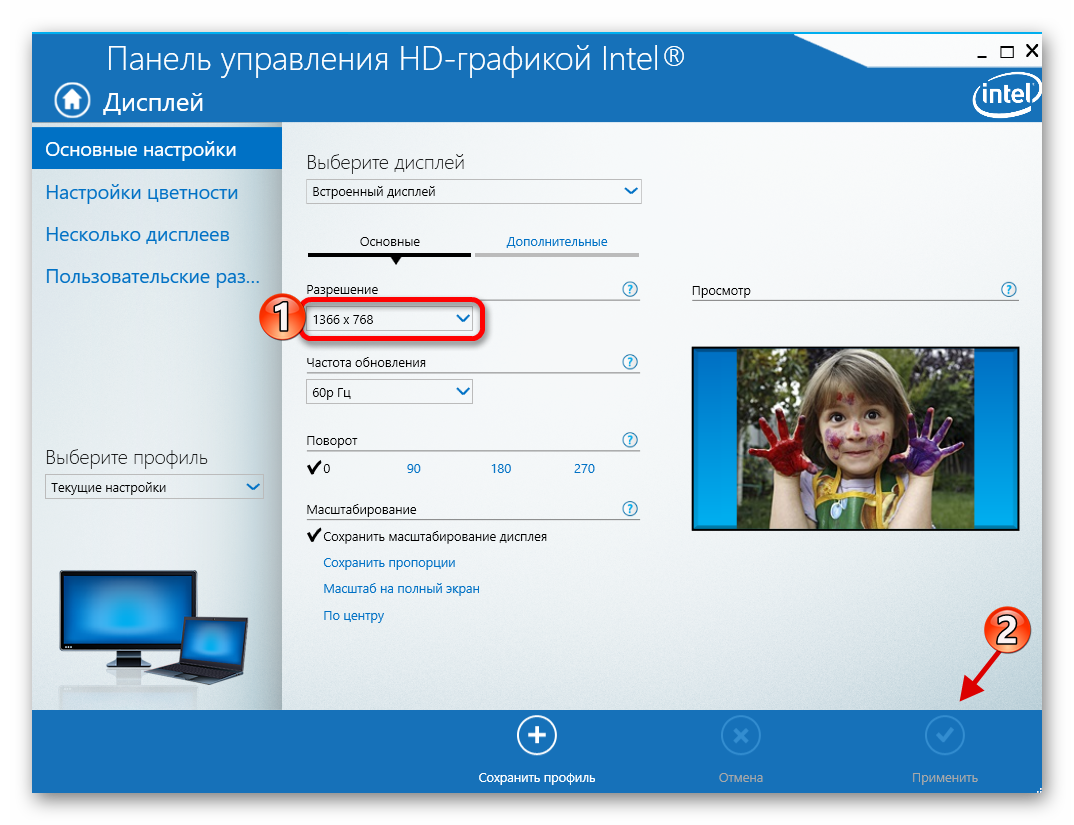Select the 90 degree rotation option

point(414,468)
